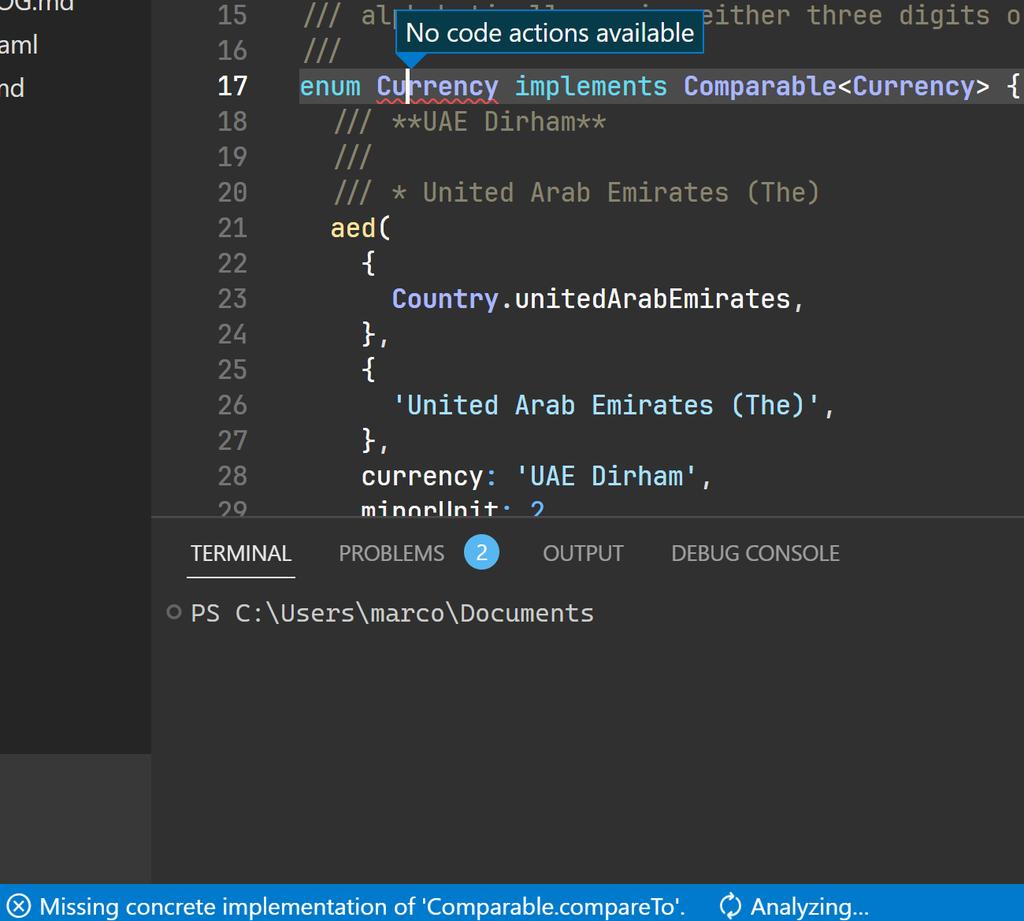The width and height of the screenshot is (1024, 921).
Task: Click 'Comparable' on line 17
Action: [760, 86]
